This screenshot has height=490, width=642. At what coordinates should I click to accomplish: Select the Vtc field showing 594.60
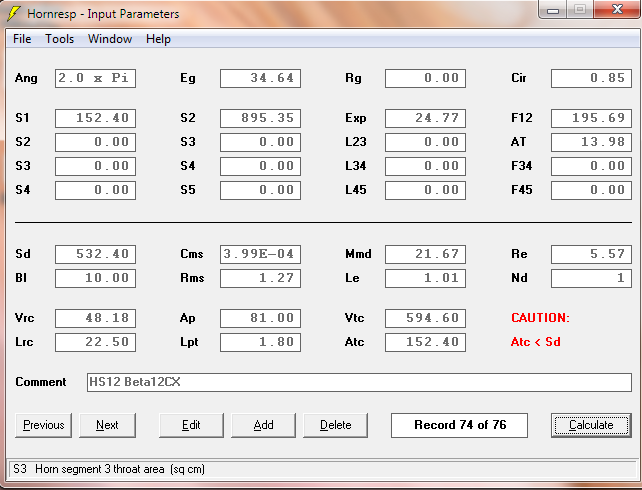coord(425,318)
